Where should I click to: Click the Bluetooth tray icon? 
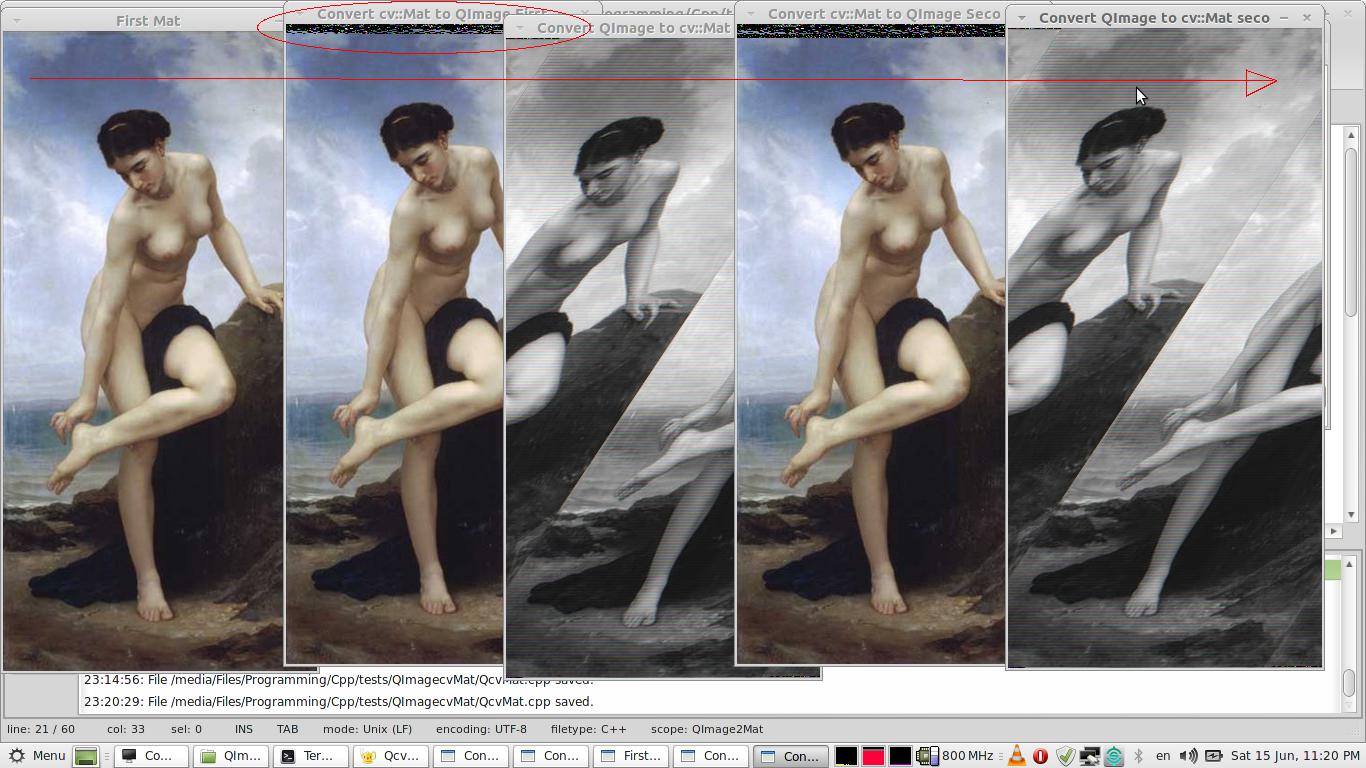pos(1138,756)
